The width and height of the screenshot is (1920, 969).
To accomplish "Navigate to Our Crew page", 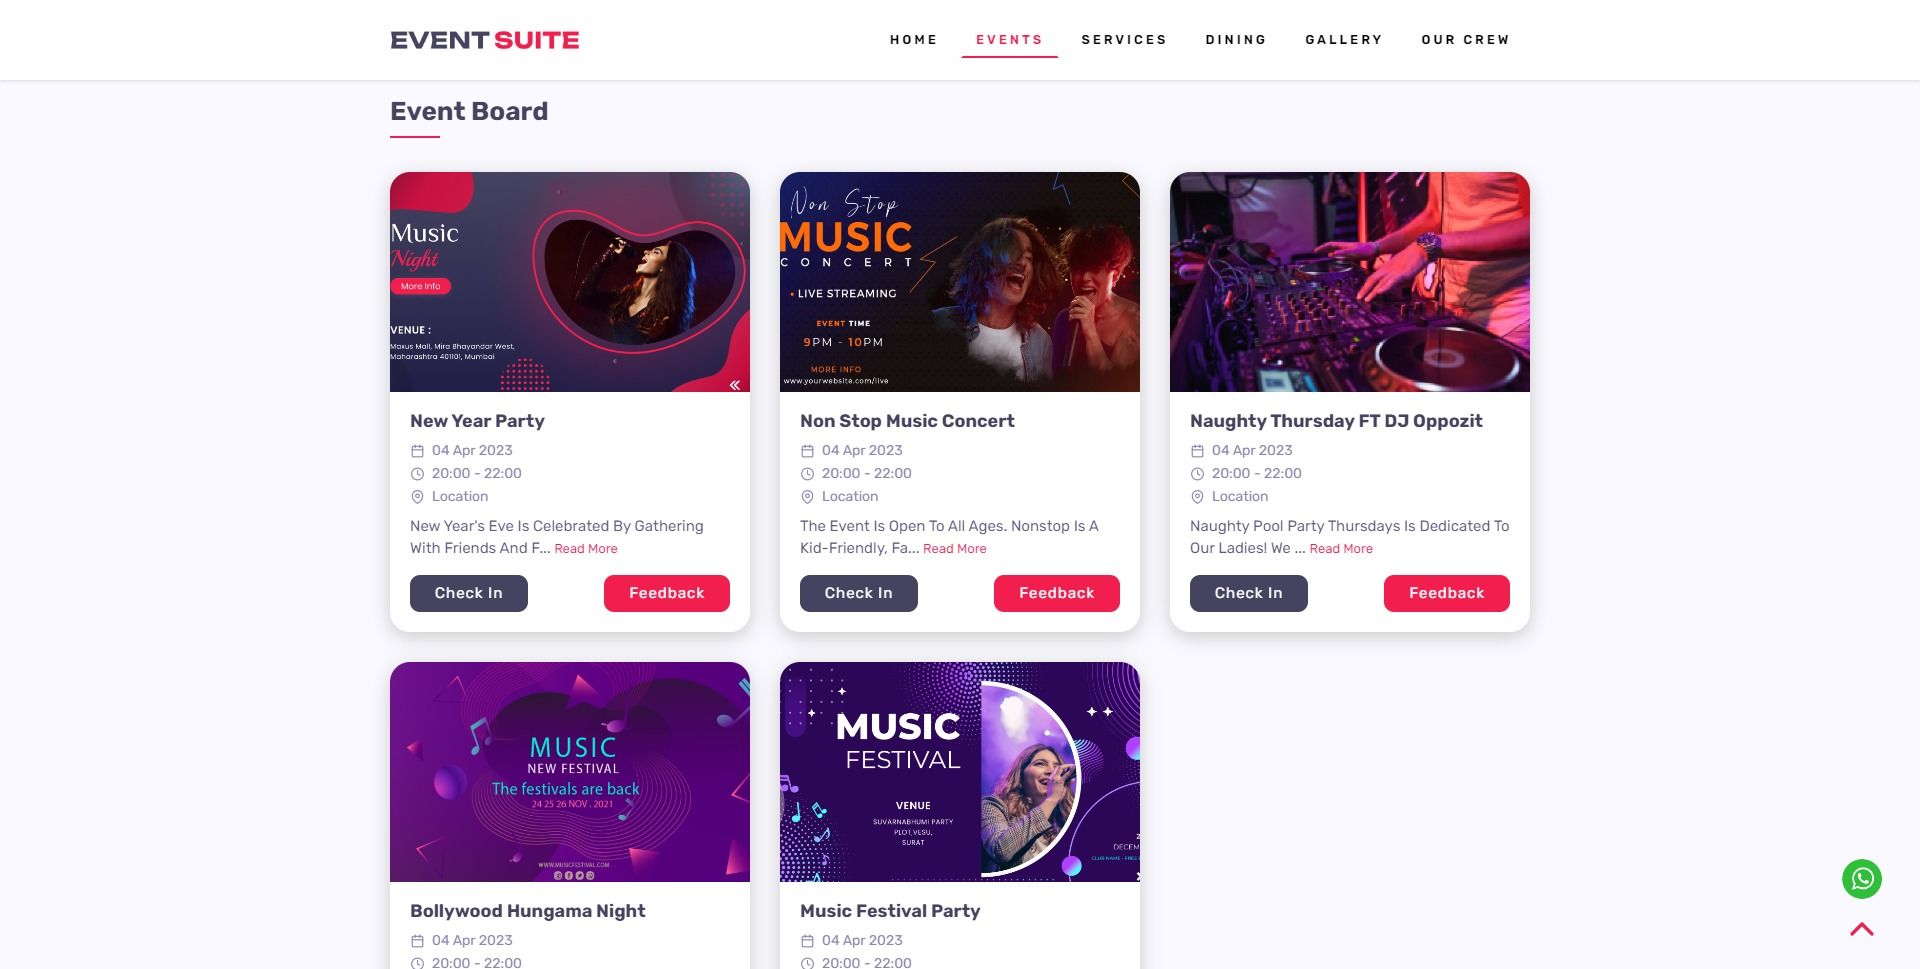I will pos(1465,40).
